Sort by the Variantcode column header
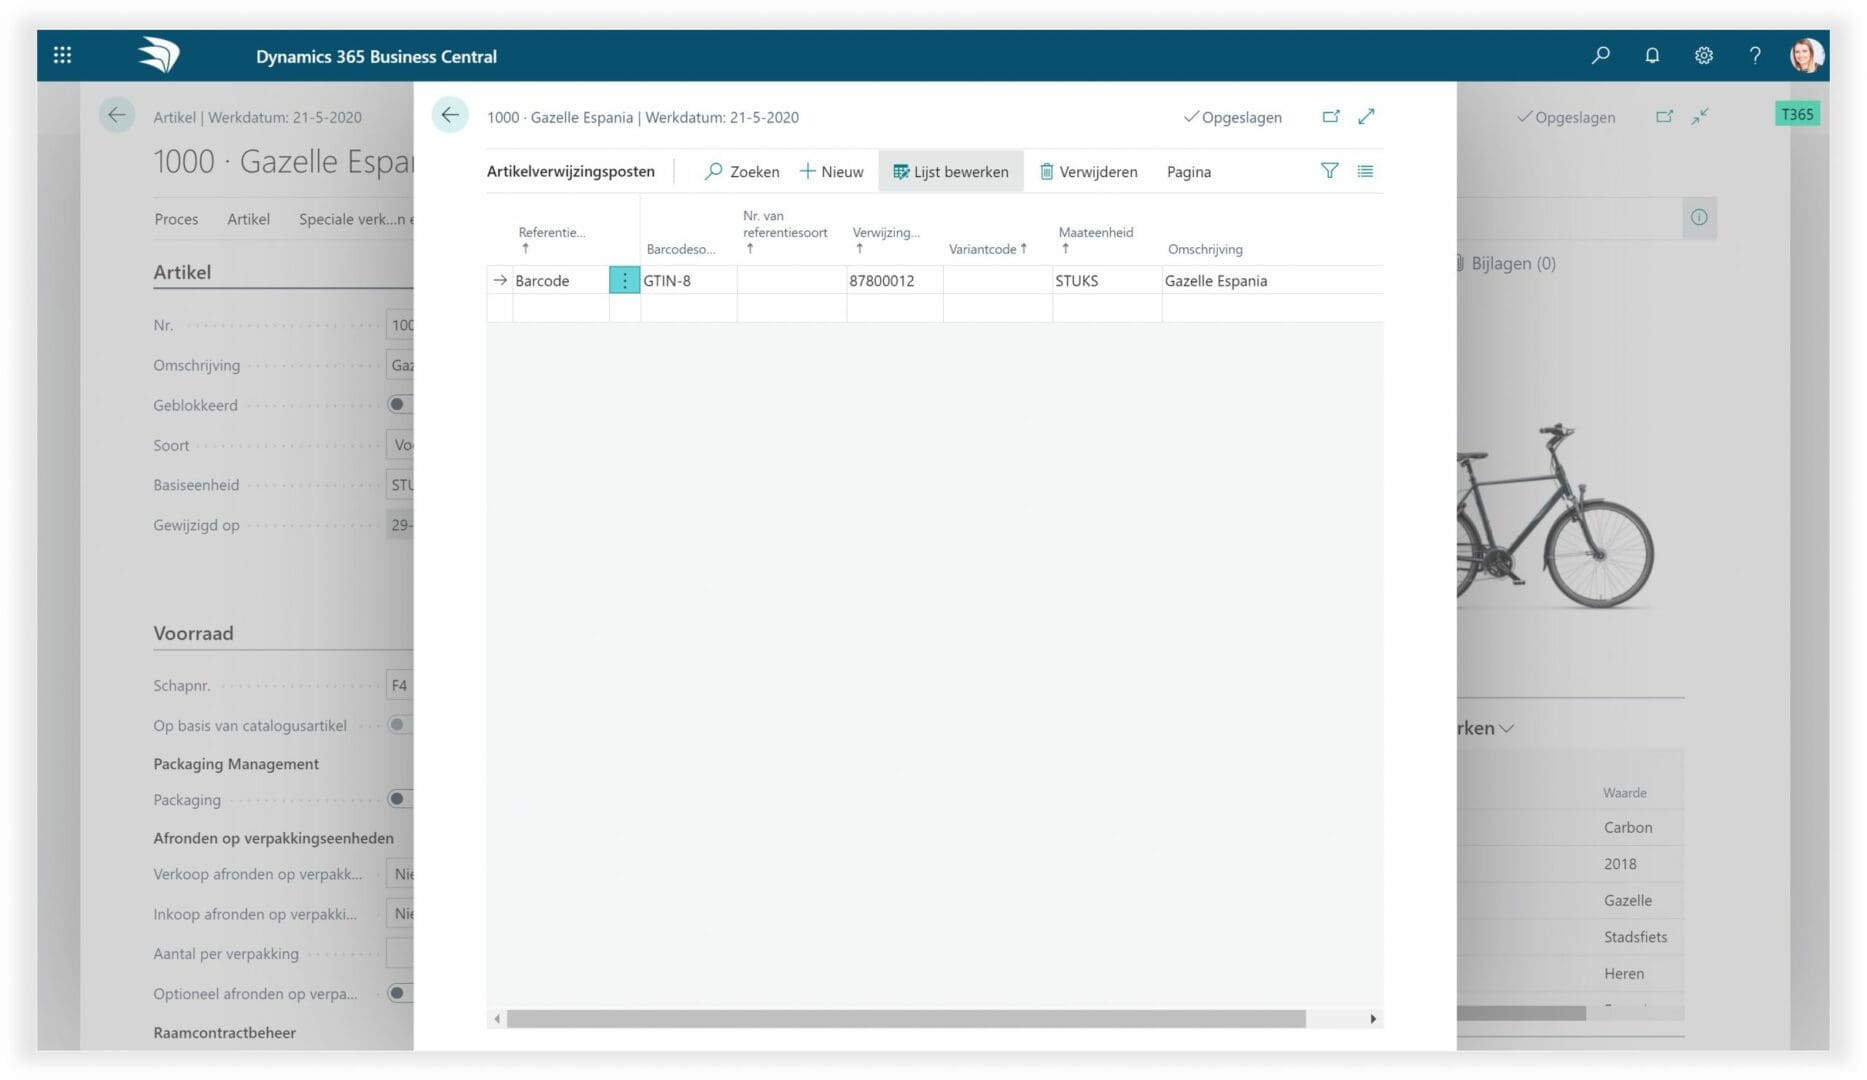 (x=988, y=249)
